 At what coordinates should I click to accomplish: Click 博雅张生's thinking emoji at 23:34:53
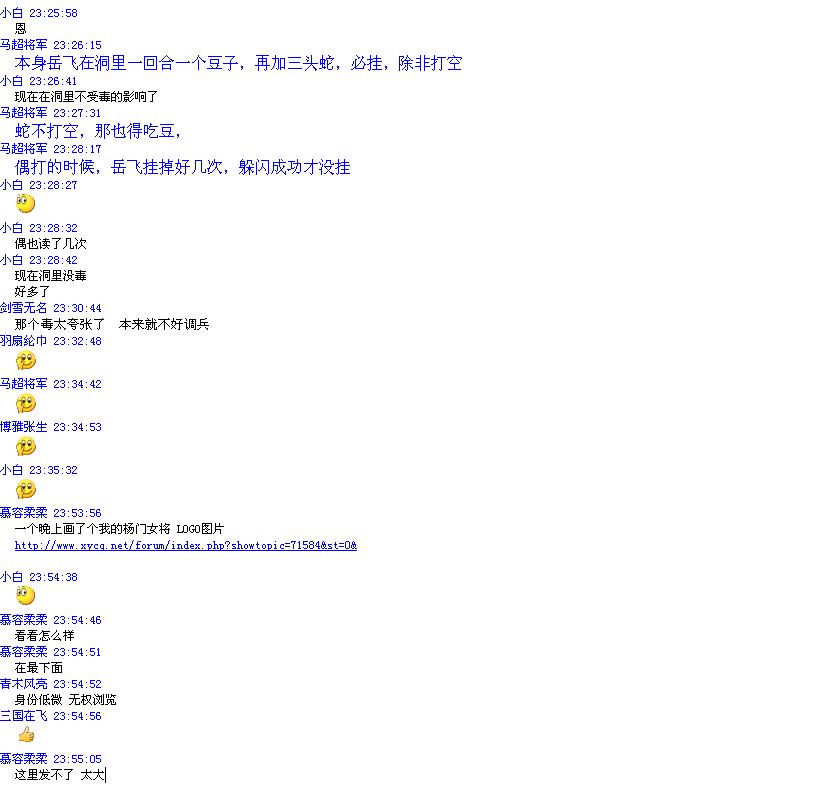tap(26, 447)
